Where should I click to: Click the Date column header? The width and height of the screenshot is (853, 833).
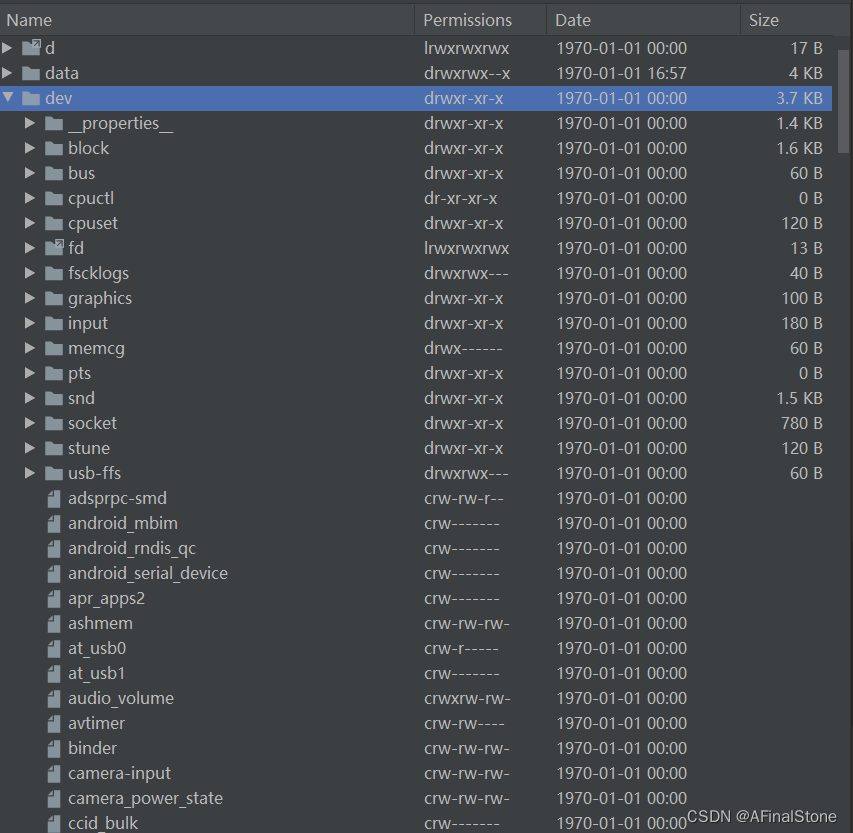643,20
